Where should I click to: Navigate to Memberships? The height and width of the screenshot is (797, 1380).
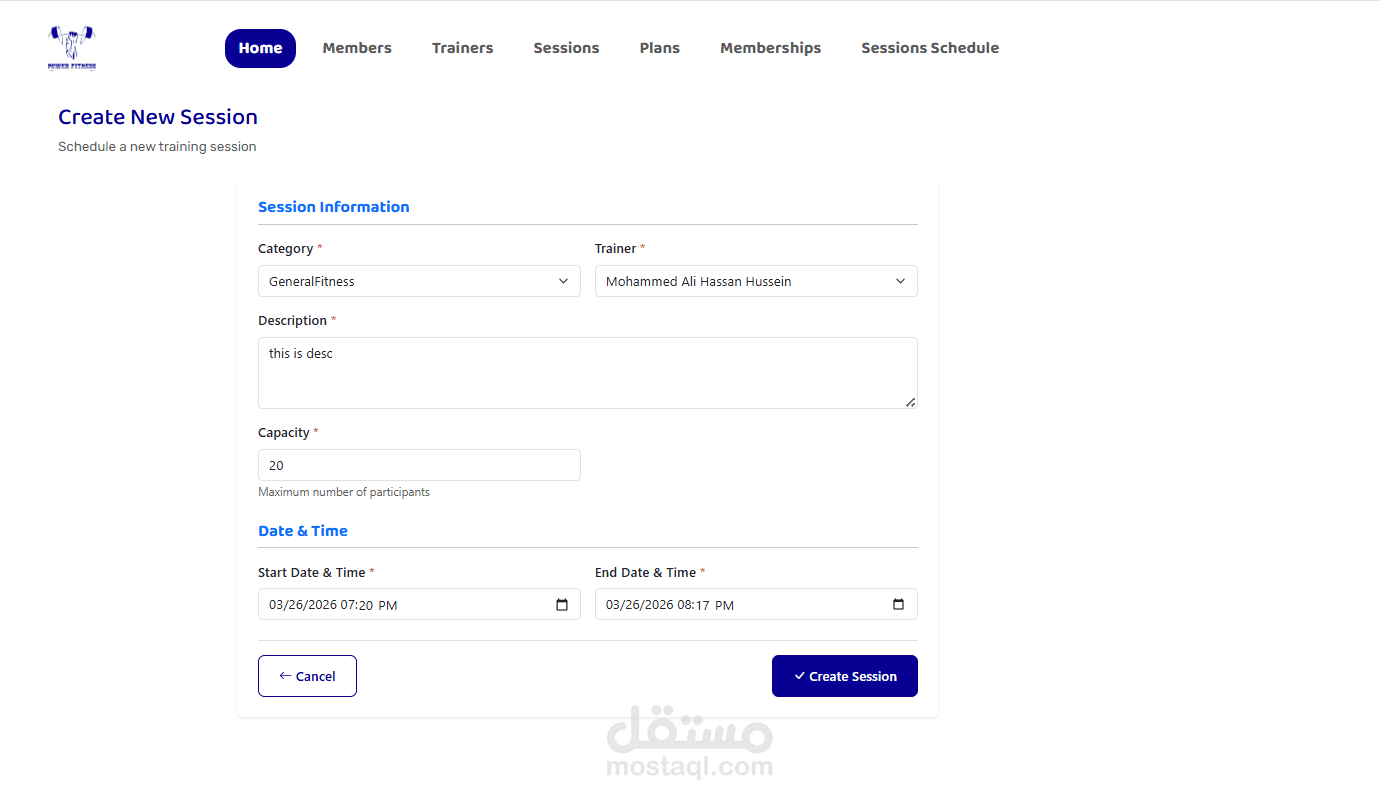(x=770, y=48)
